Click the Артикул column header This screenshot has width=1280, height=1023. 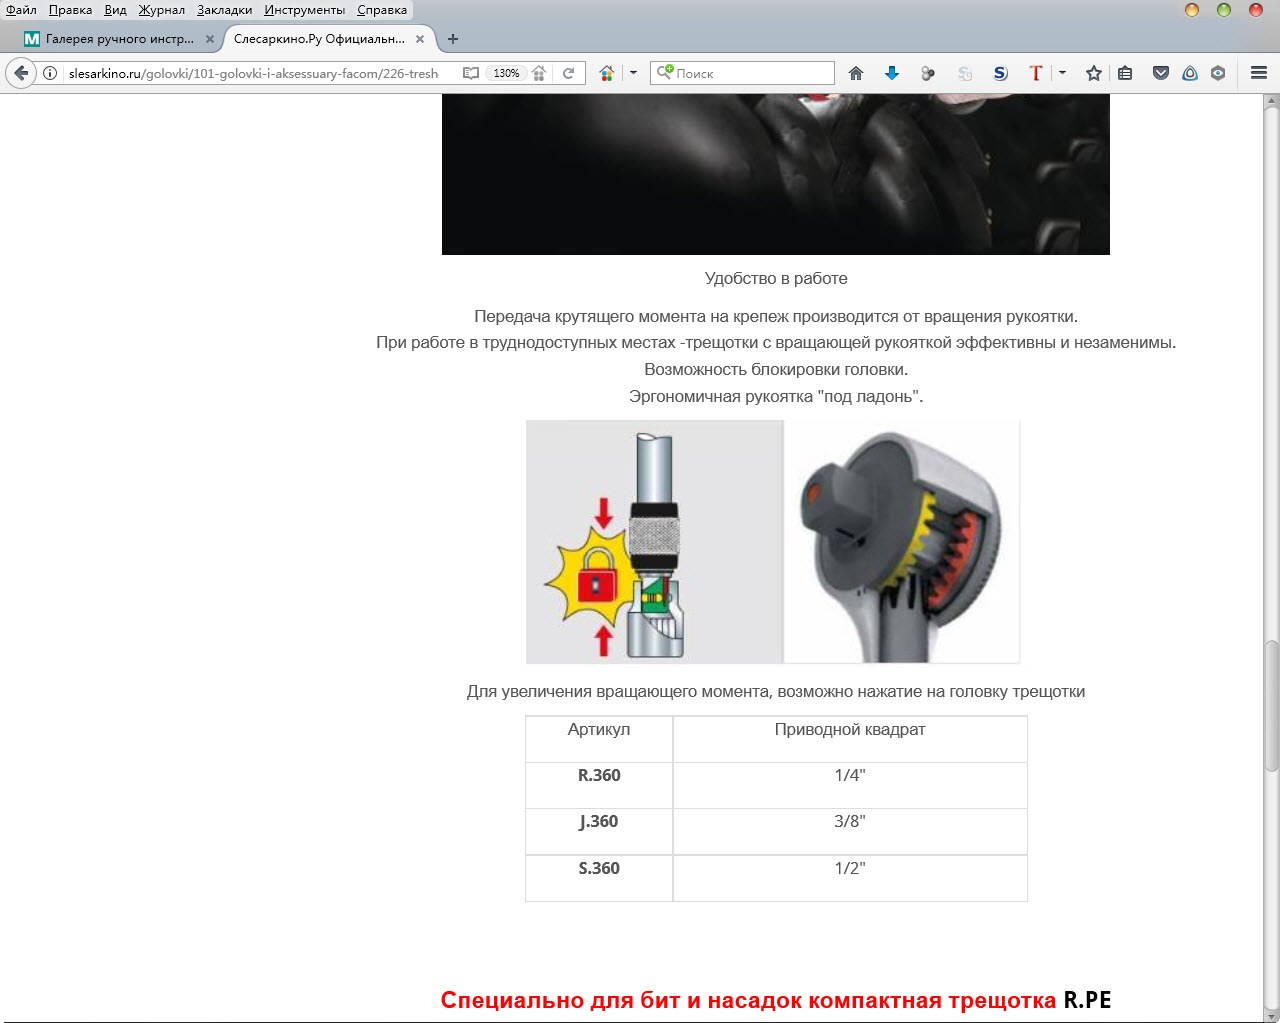coord(599,739)
